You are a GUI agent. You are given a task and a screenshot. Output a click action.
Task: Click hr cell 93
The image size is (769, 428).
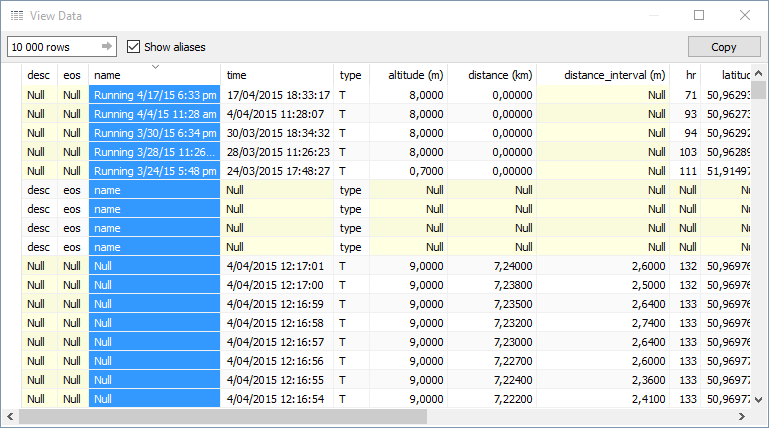(685, 114)
